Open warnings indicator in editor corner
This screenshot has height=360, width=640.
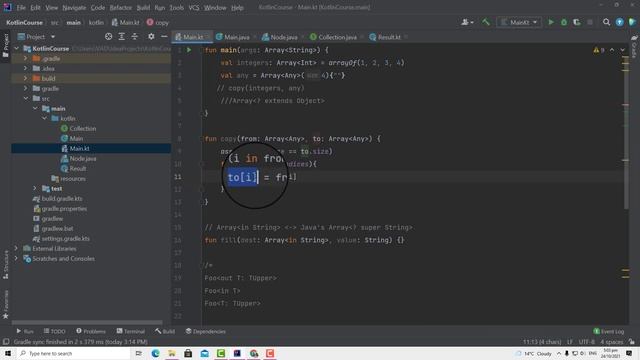(x=599, y=50)
